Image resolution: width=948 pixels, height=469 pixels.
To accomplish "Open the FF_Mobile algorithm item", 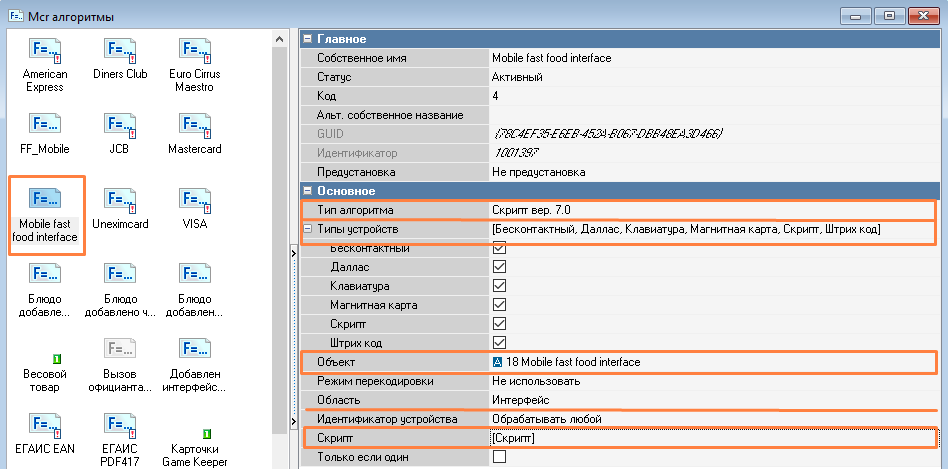I will click(45, 127).
